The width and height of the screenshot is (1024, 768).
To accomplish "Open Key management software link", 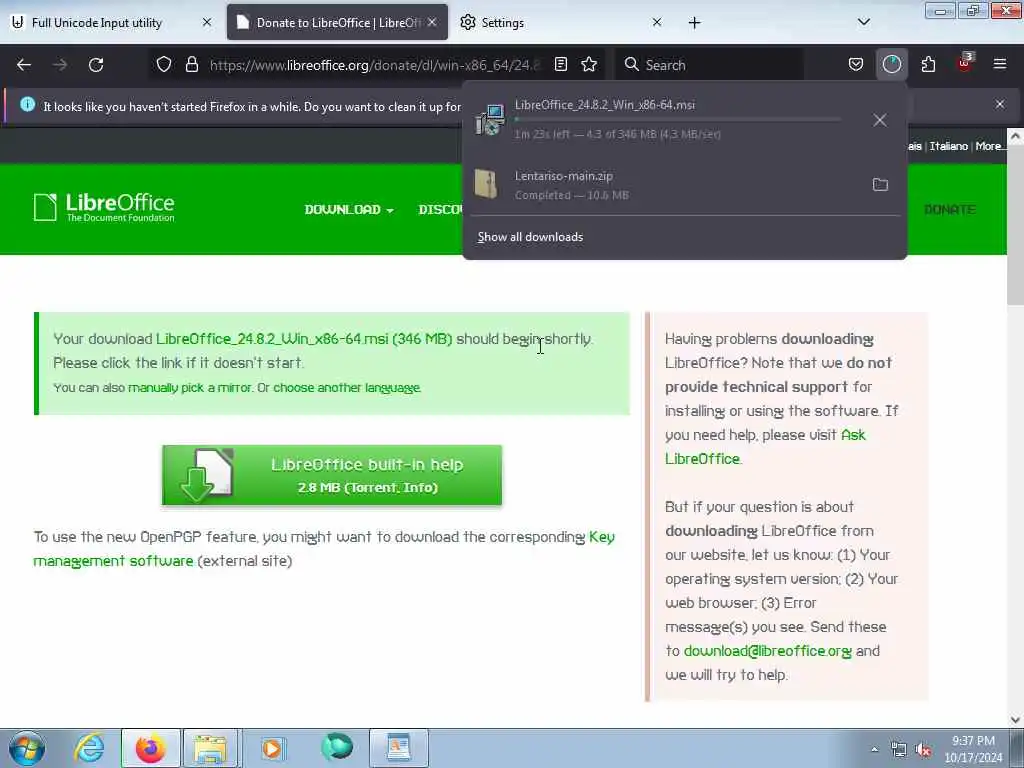I will pyautogui.click(x=324, y=549).
